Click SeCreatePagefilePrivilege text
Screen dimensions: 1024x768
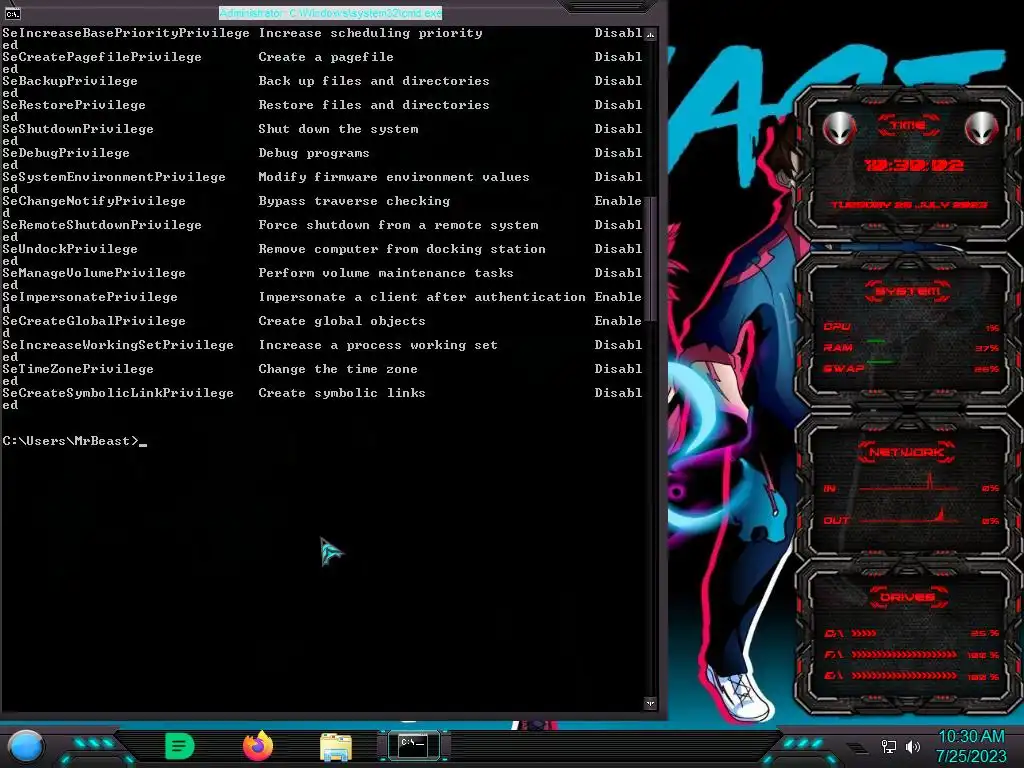click(102, 57)
